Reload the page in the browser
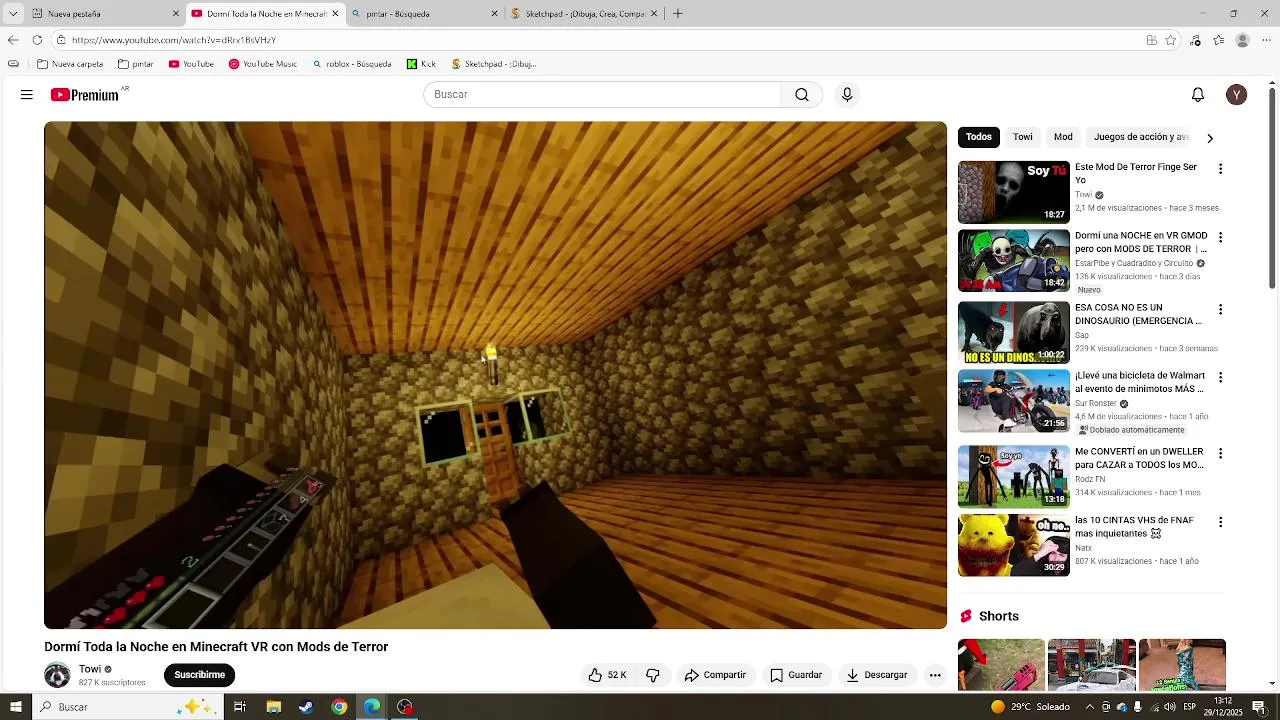The image size is (1280, 720). (x=37, y=40)
